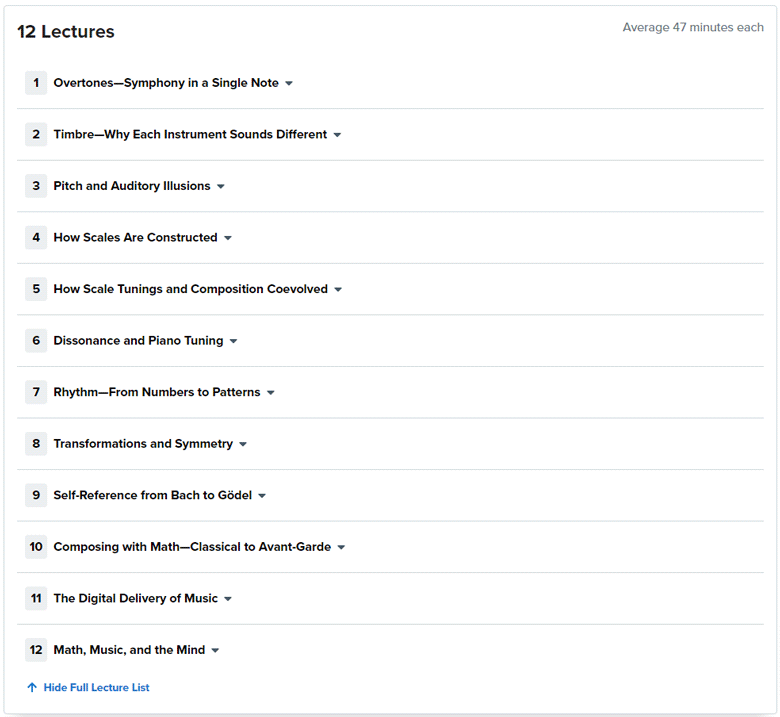
Task: Expand How Scale Tunings and Composition arrow
Action: coord(338,290)
